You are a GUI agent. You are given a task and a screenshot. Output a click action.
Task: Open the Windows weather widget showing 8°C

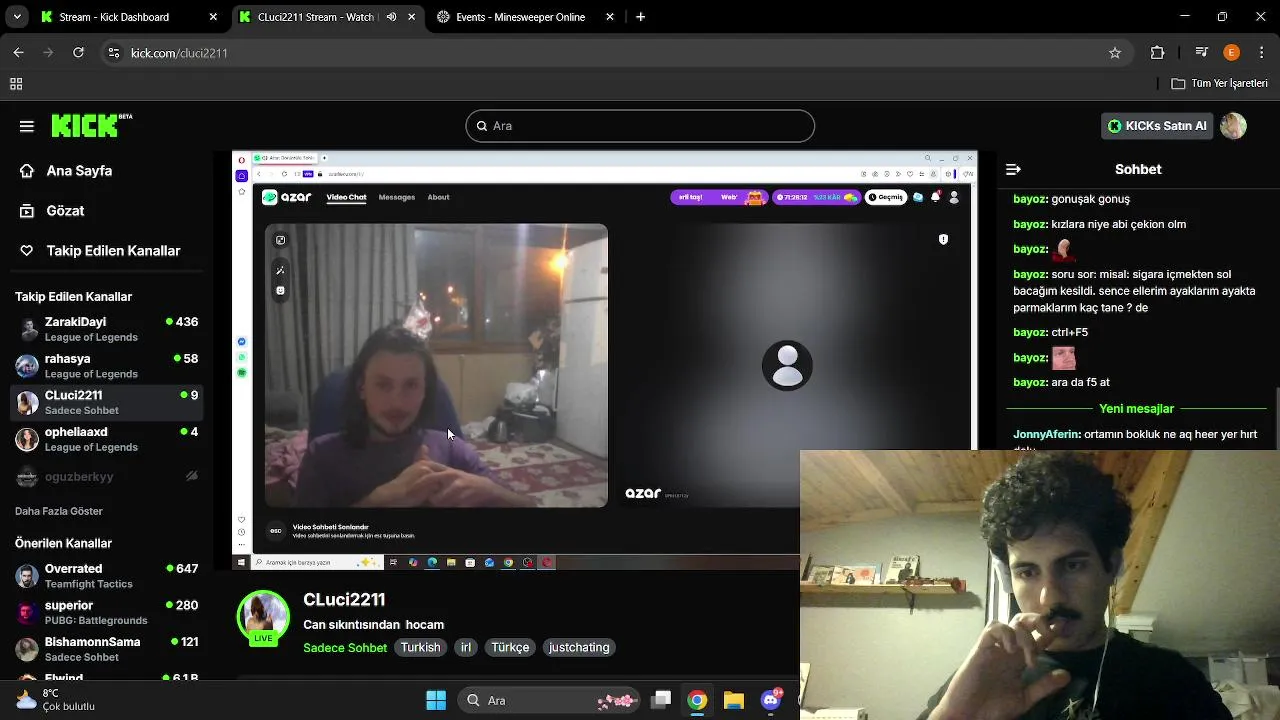pos(55,700)
